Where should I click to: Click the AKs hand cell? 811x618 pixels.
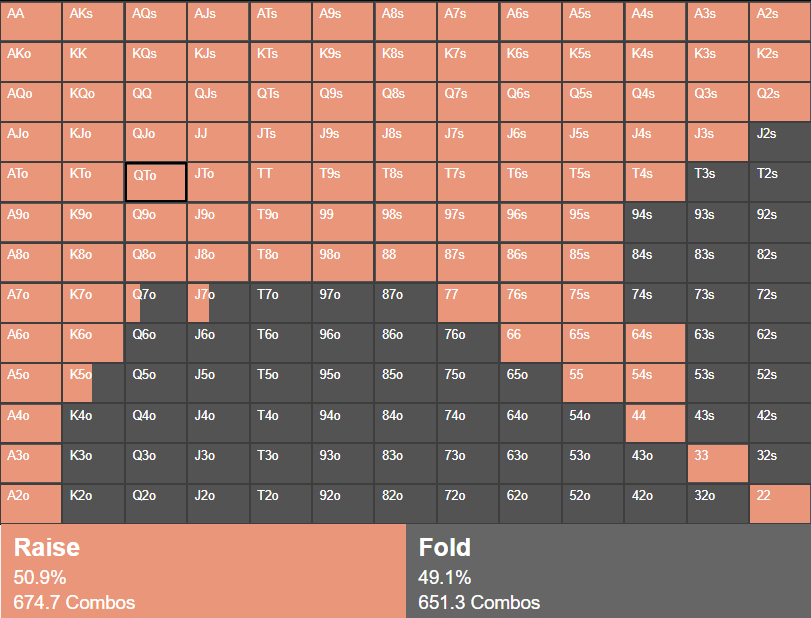tap(93, 21)
